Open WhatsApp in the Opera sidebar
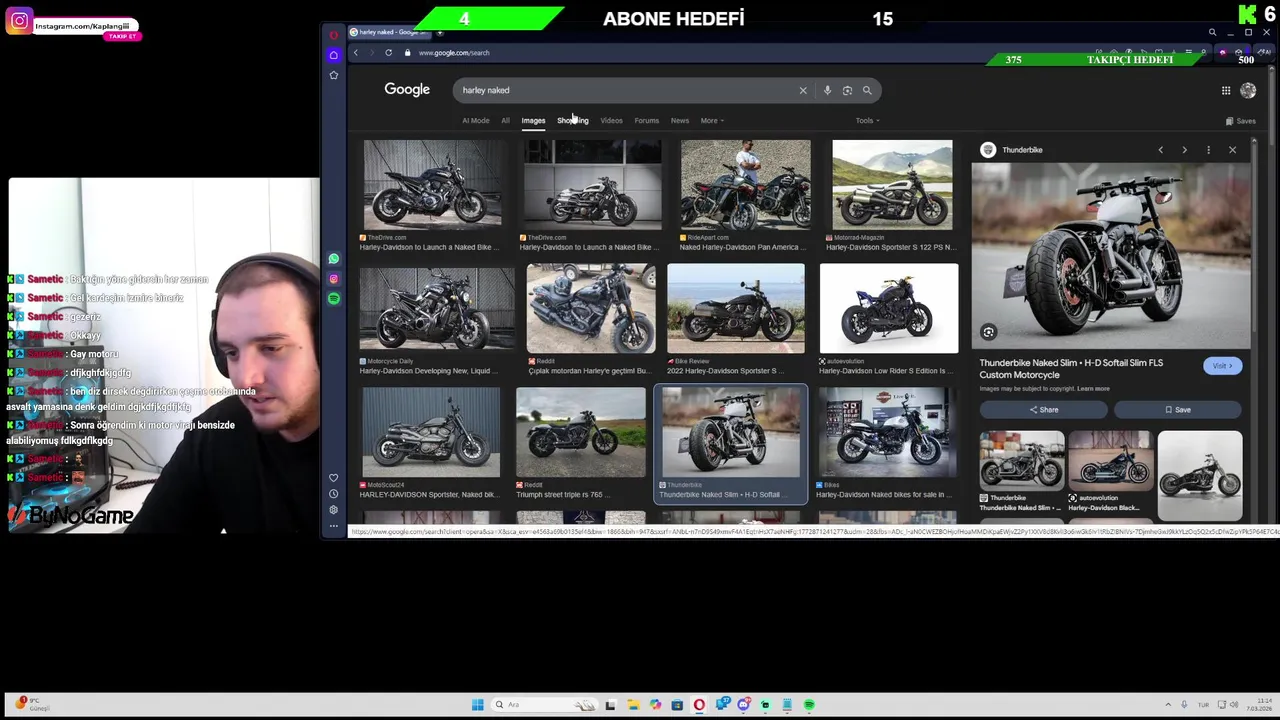This screenshot has height=720, width=1280. [x=334, y=259]
